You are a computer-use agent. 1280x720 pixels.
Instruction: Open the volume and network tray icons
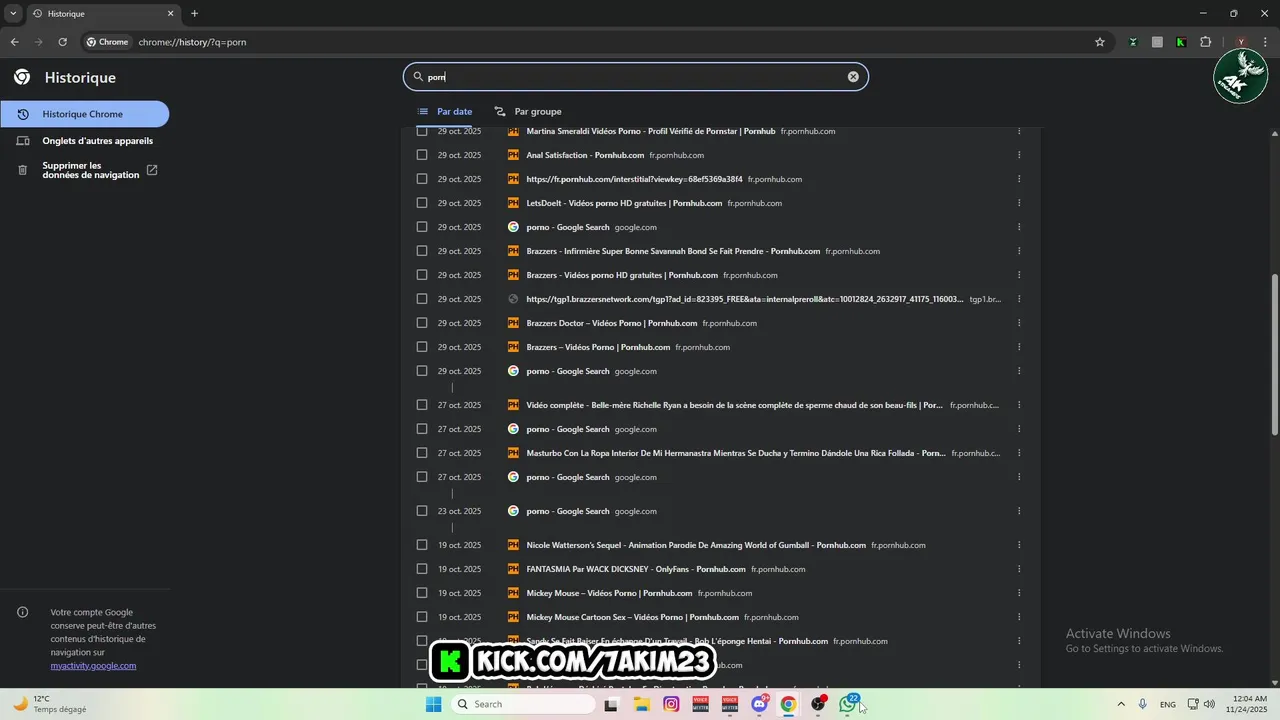pyautogui.click(x=1201, y=704)
